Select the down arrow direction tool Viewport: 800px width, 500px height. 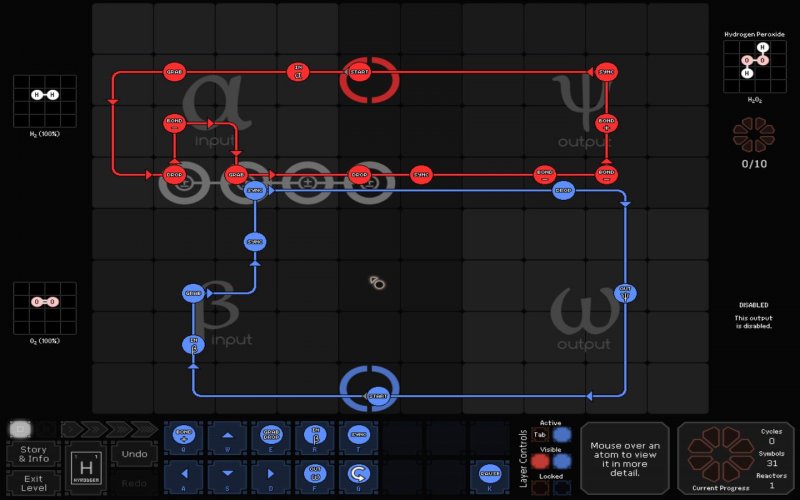click(x=227, y=473)
